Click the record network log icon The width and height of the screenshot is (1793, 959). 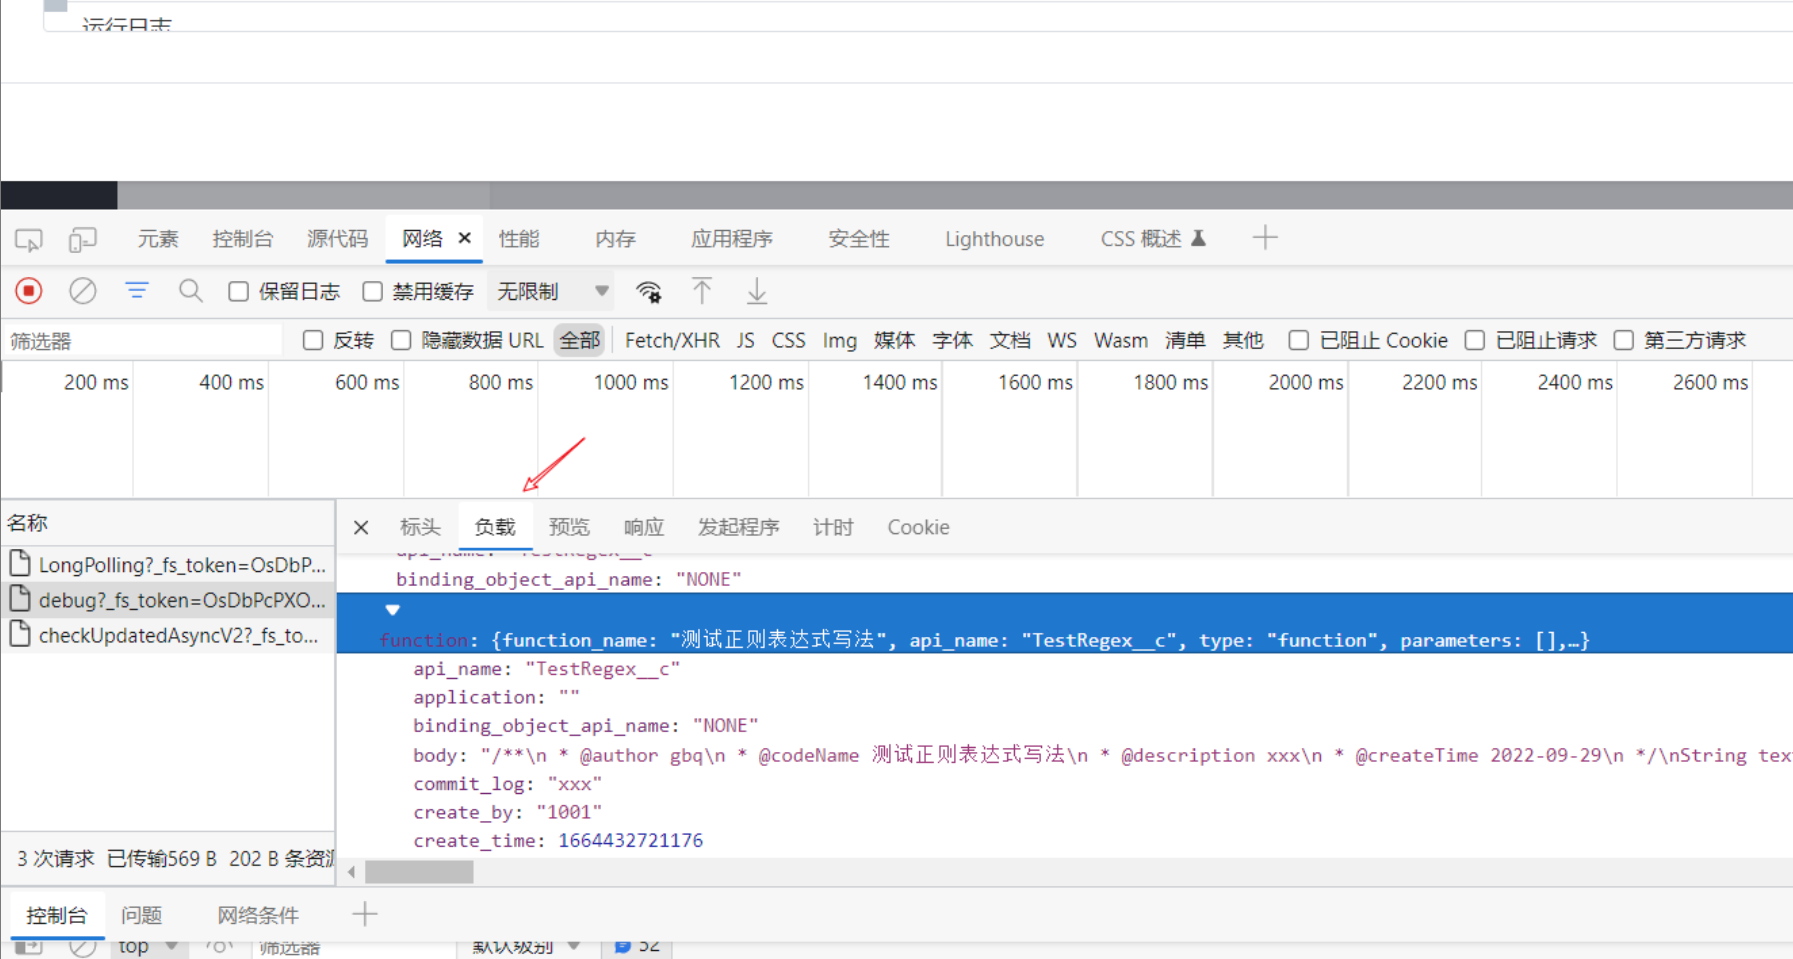29,291
